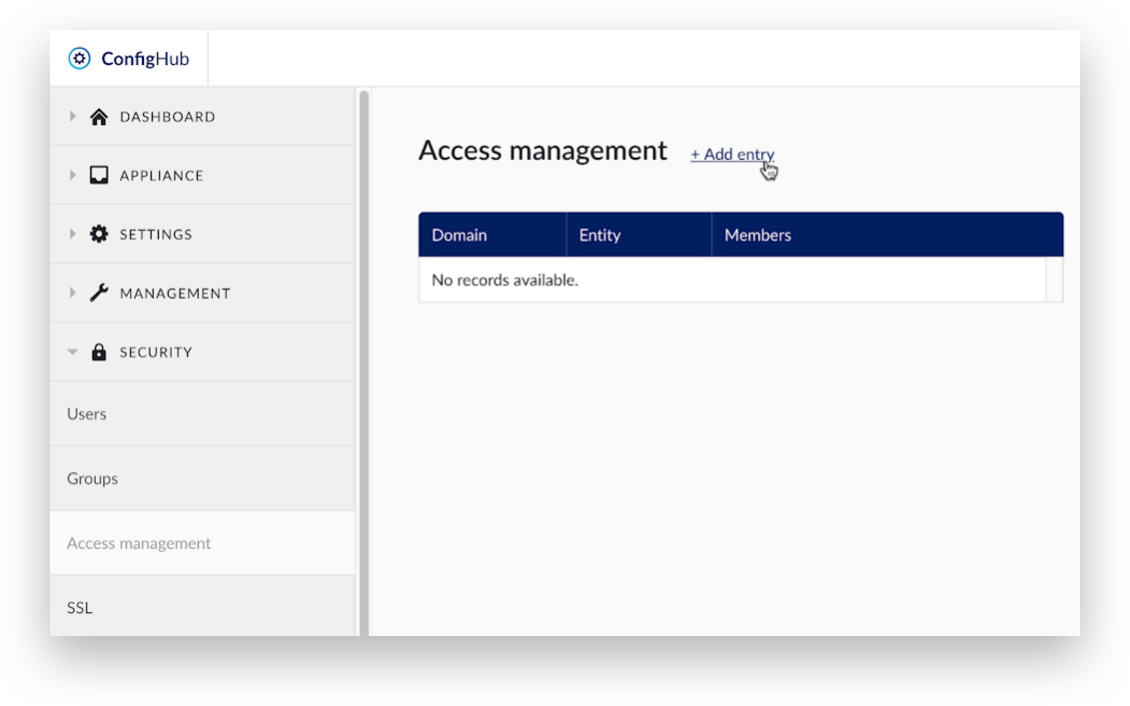Expand the Appliance section arrow
Viewport: 1130px width, 706px height.
pos(72,175)
